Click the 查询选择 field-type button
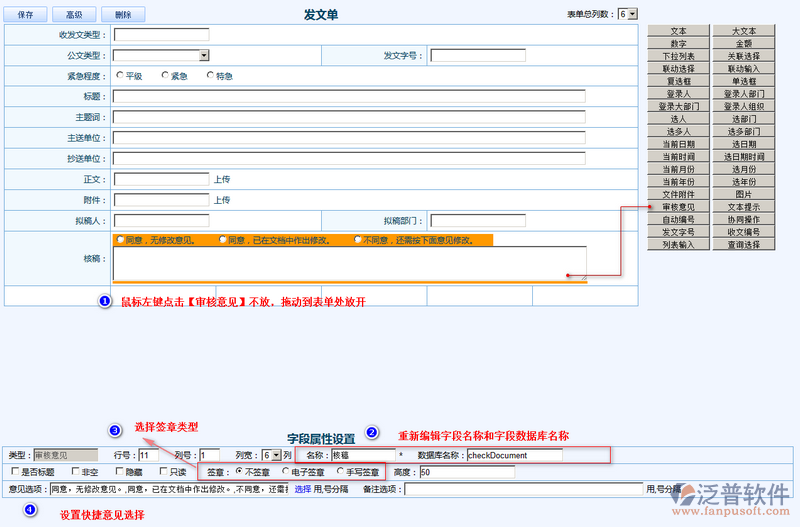Screen dimensions: 800x527 [x=744, y=244]
